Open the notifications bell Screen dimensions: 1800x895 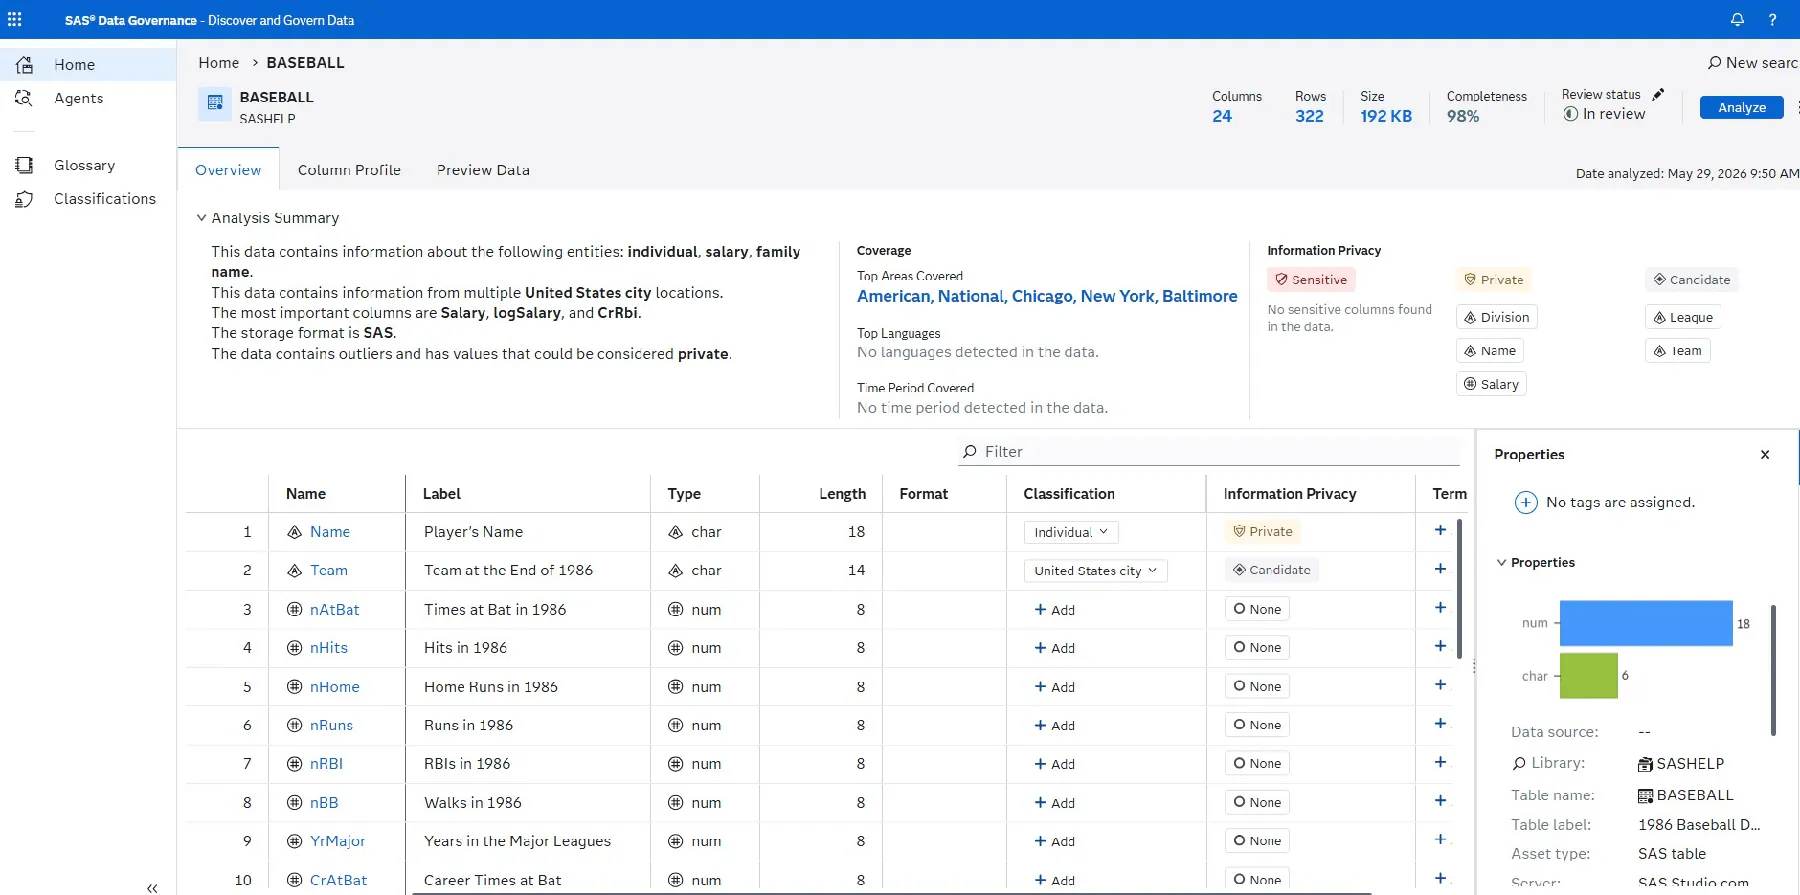[x=1737, y=19]
